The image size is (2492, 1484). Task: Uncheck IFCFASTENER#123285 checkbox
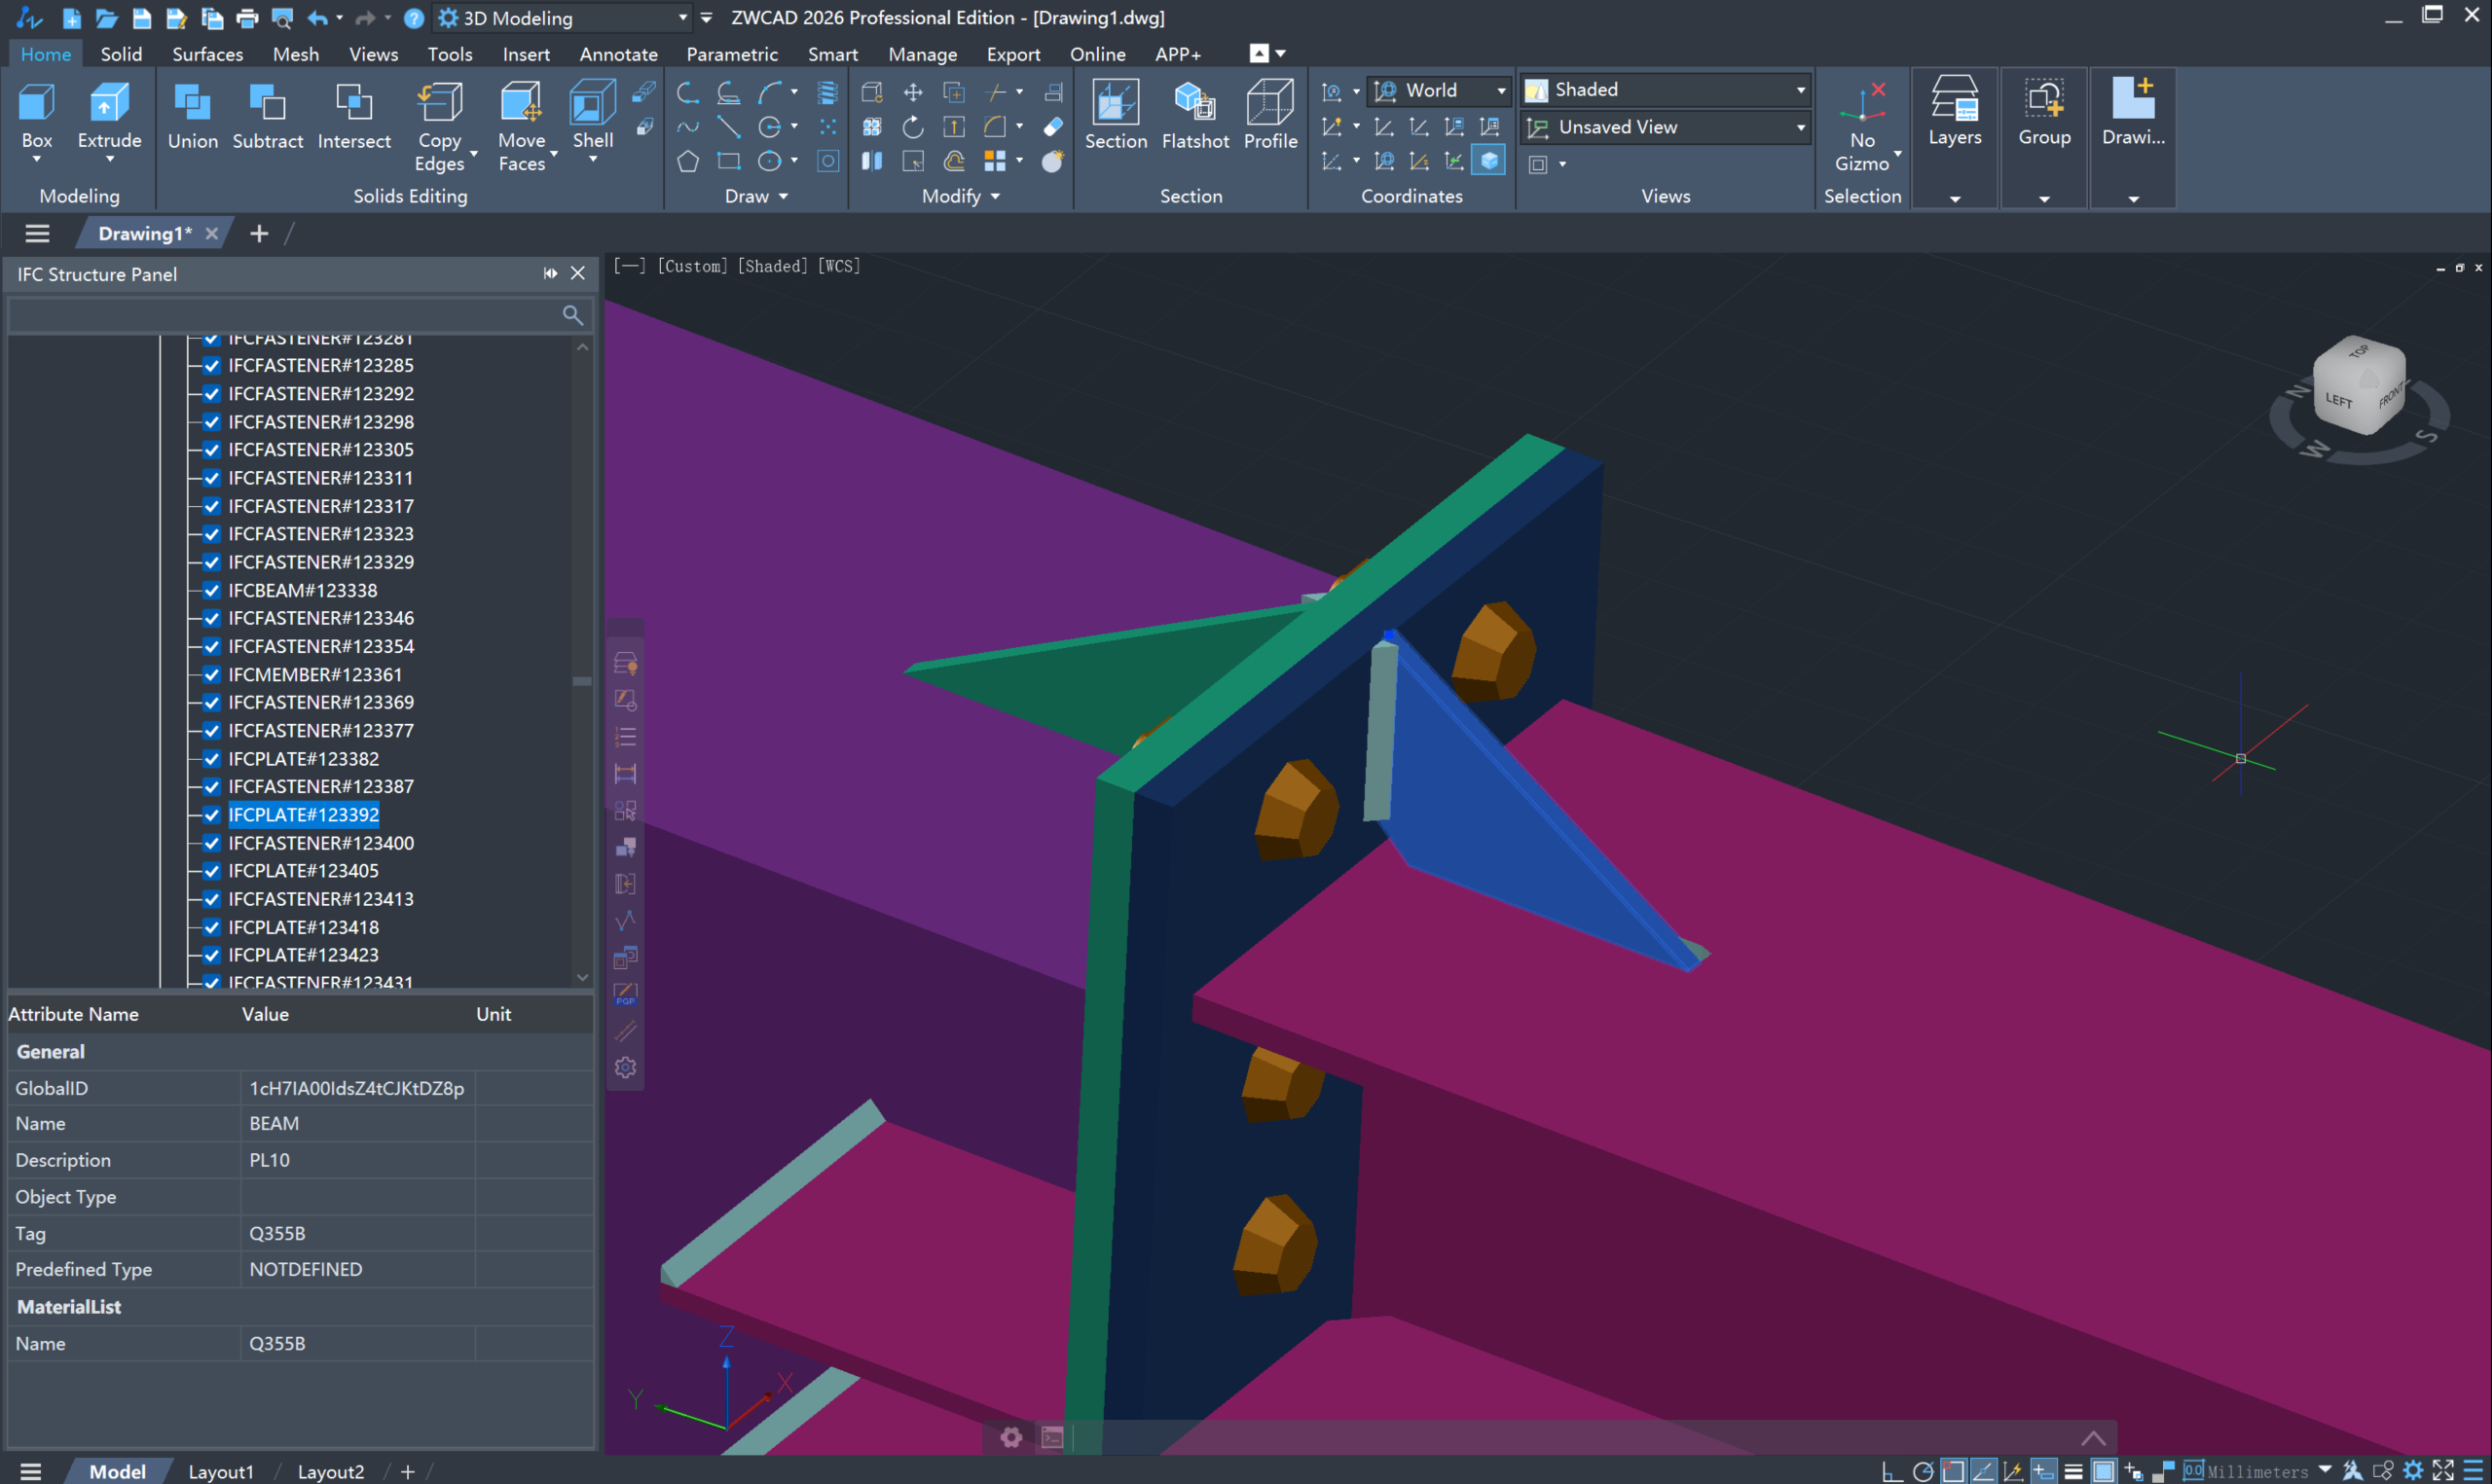click(211, 365)
